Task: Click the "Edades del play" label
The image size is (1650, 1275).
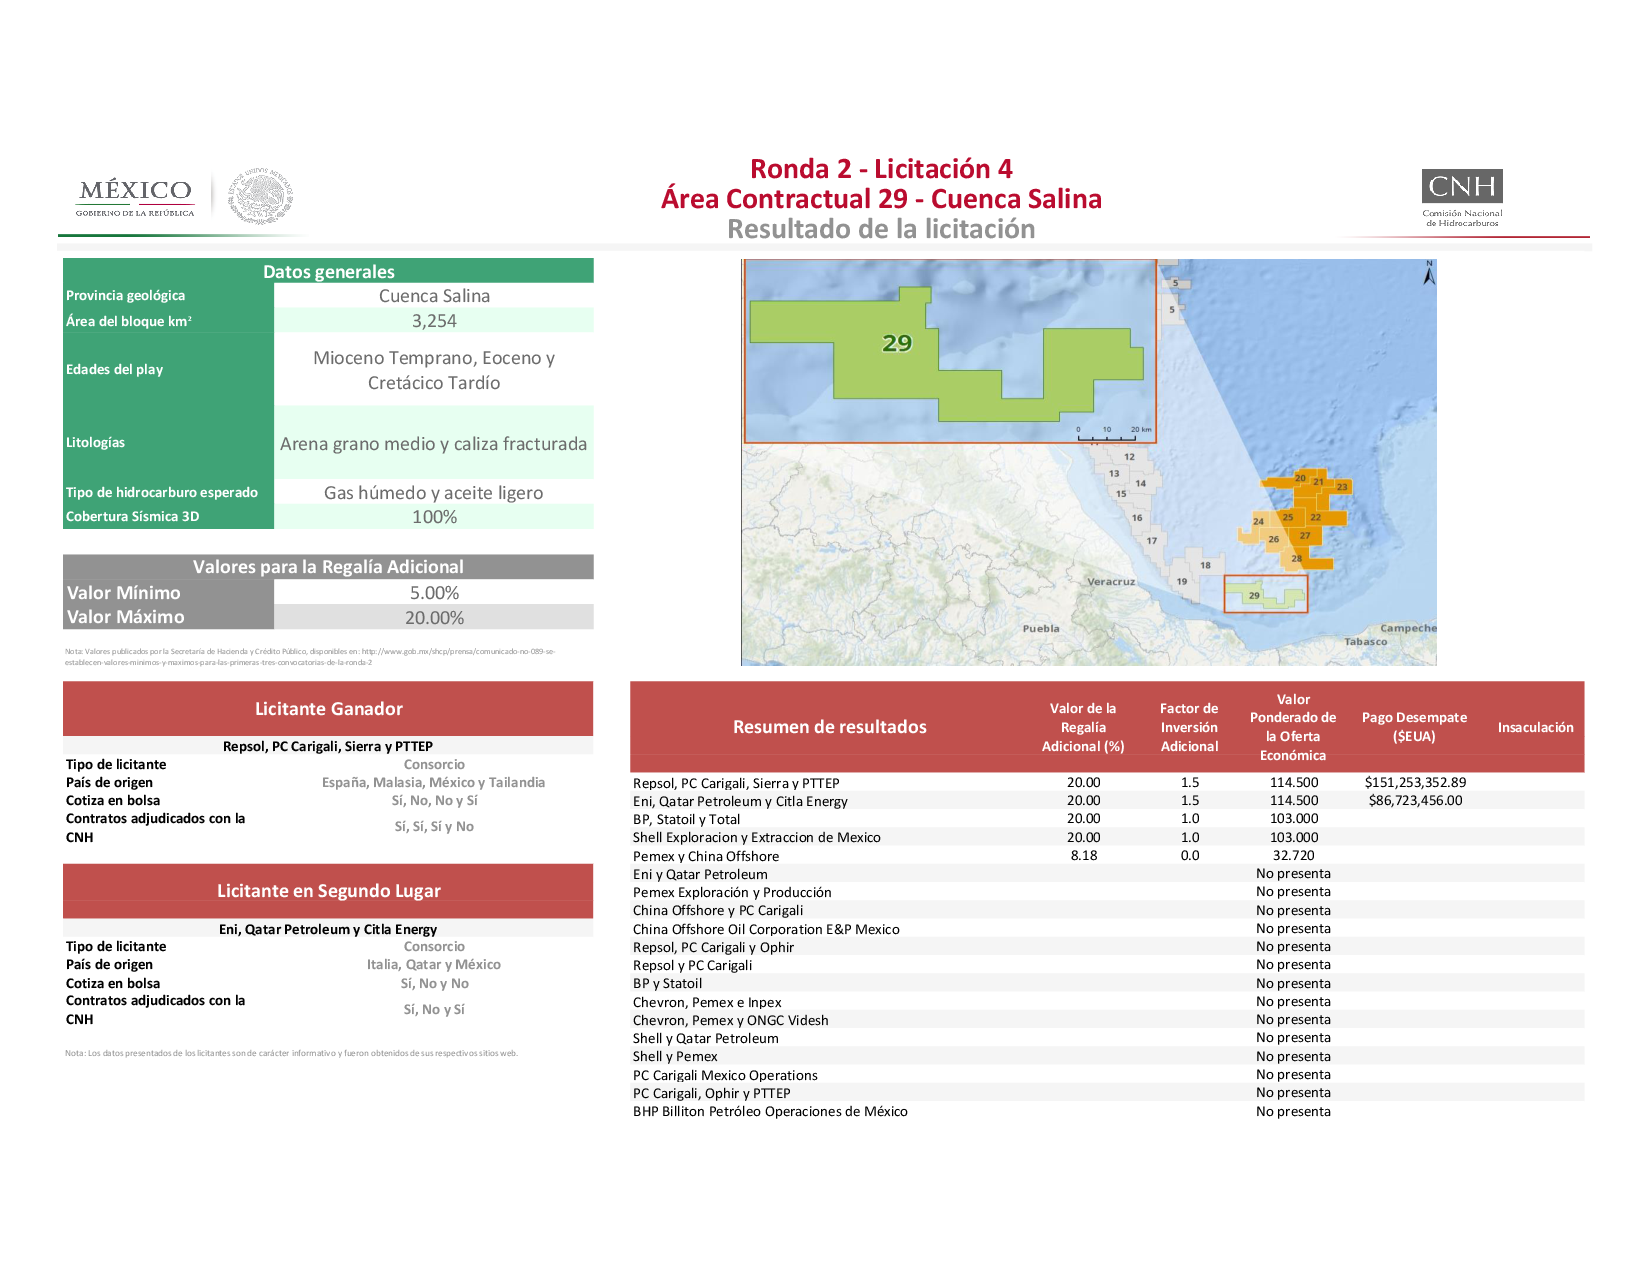Action: coord(114,369)
